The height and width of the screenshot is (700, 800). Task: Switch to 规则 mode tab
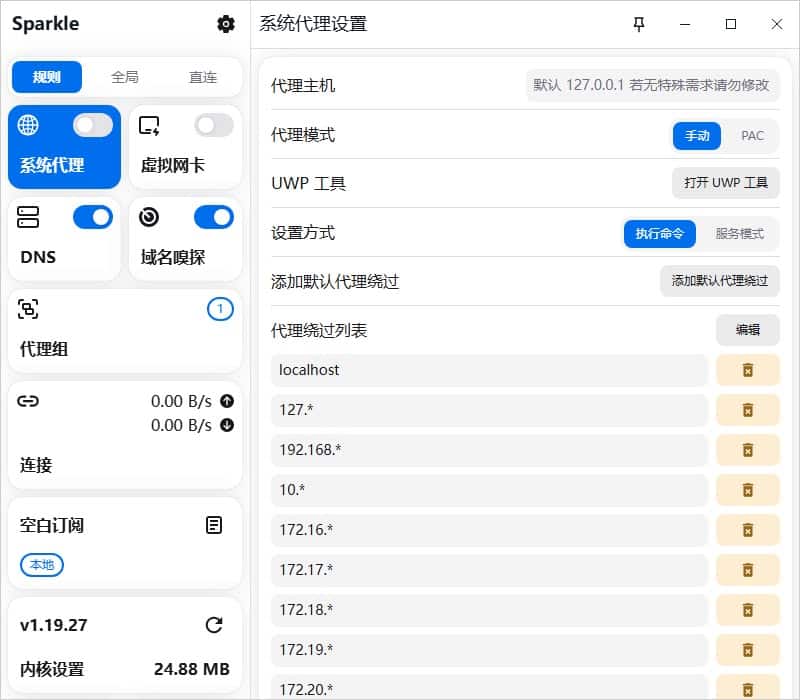pyautogui.click(x=47, y=77)
